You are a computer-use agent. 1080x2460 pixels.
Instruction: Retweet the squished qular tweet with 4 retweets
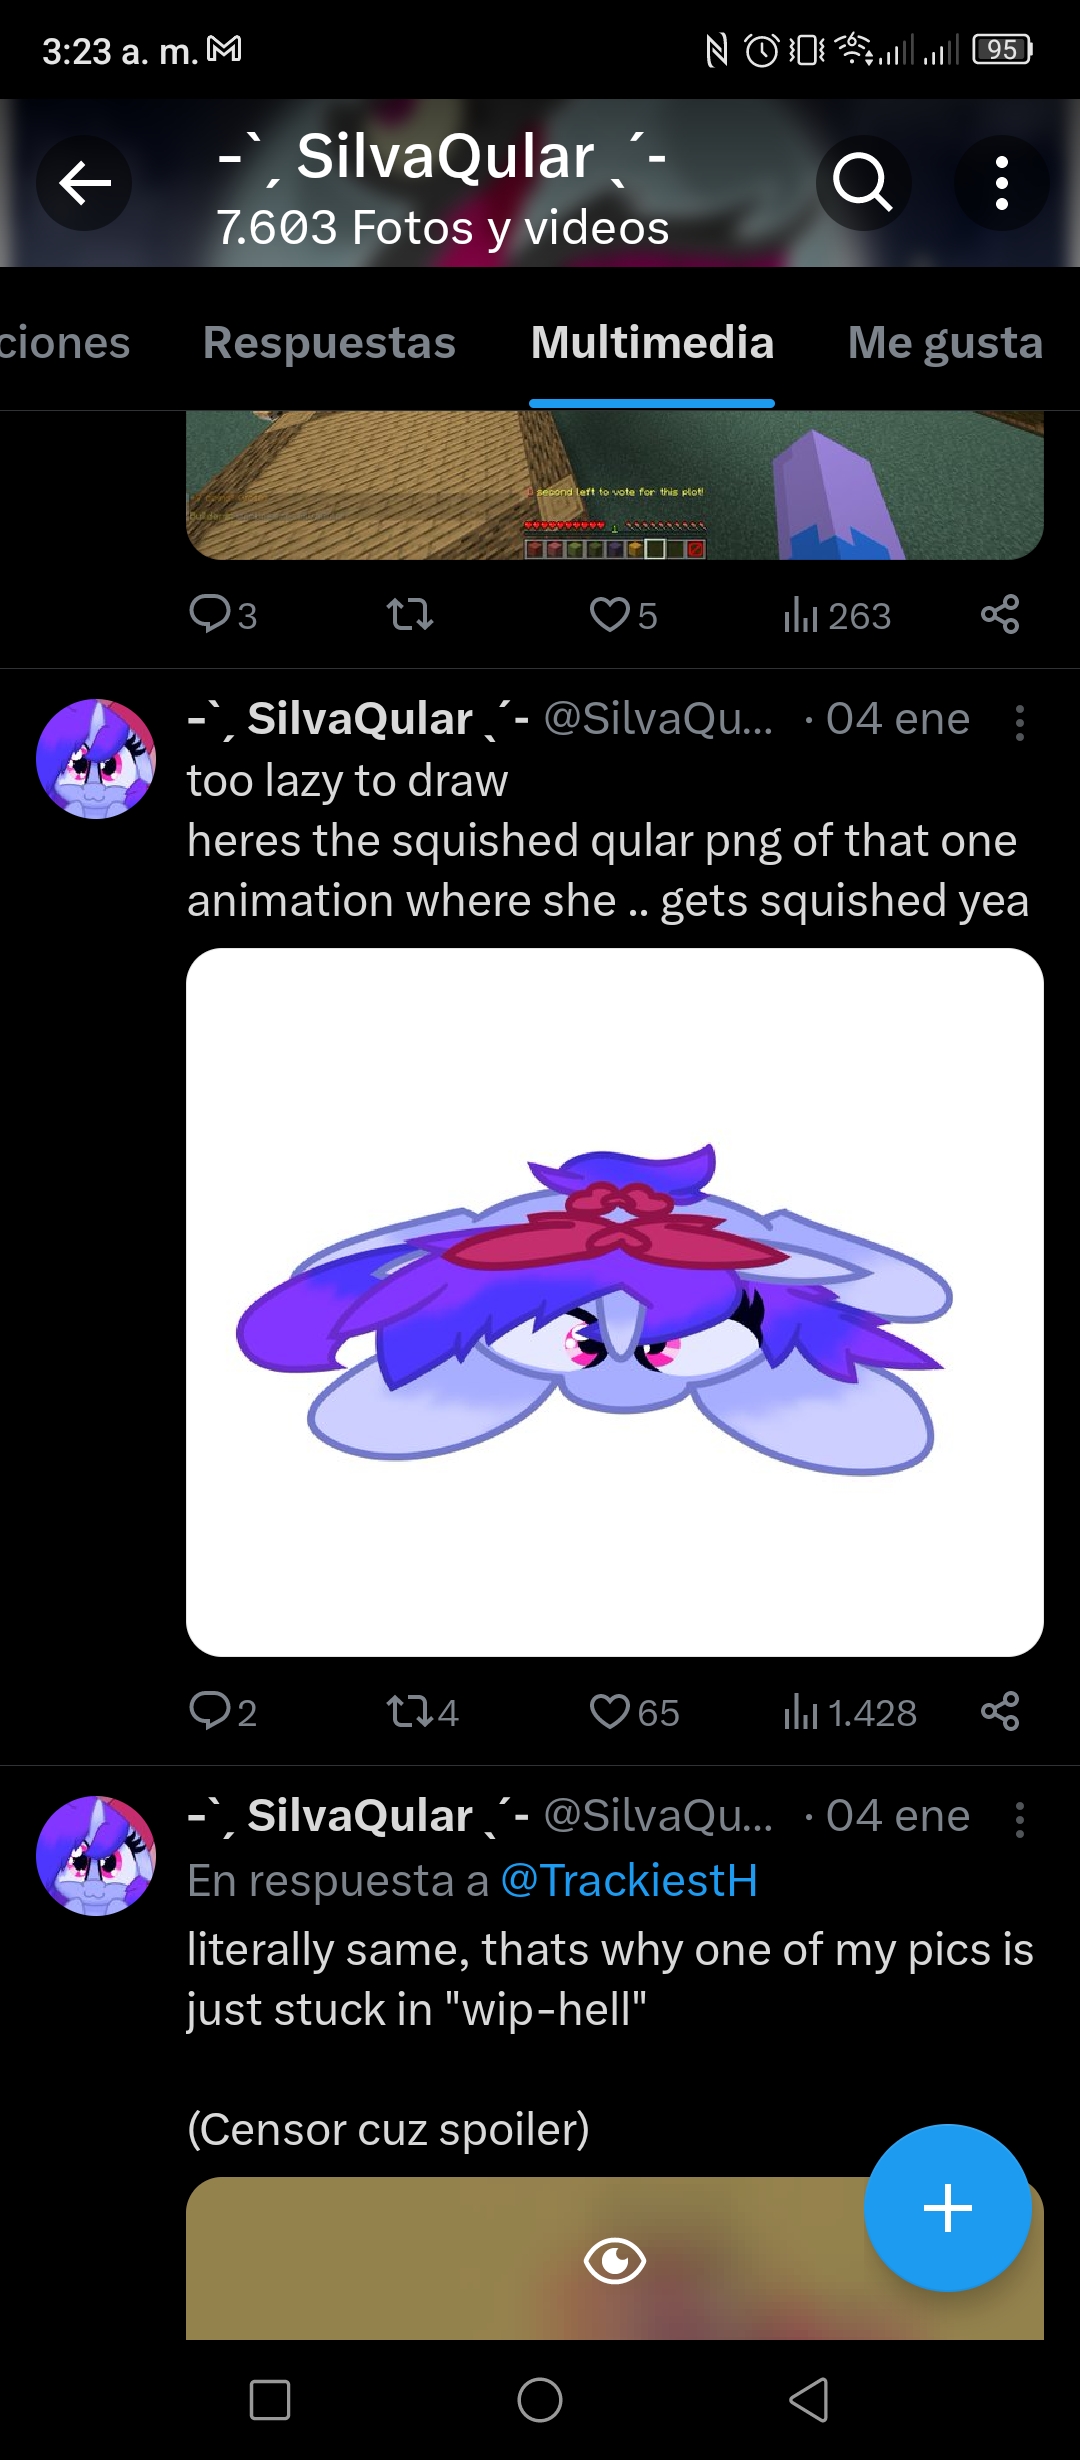point(422,1712)
